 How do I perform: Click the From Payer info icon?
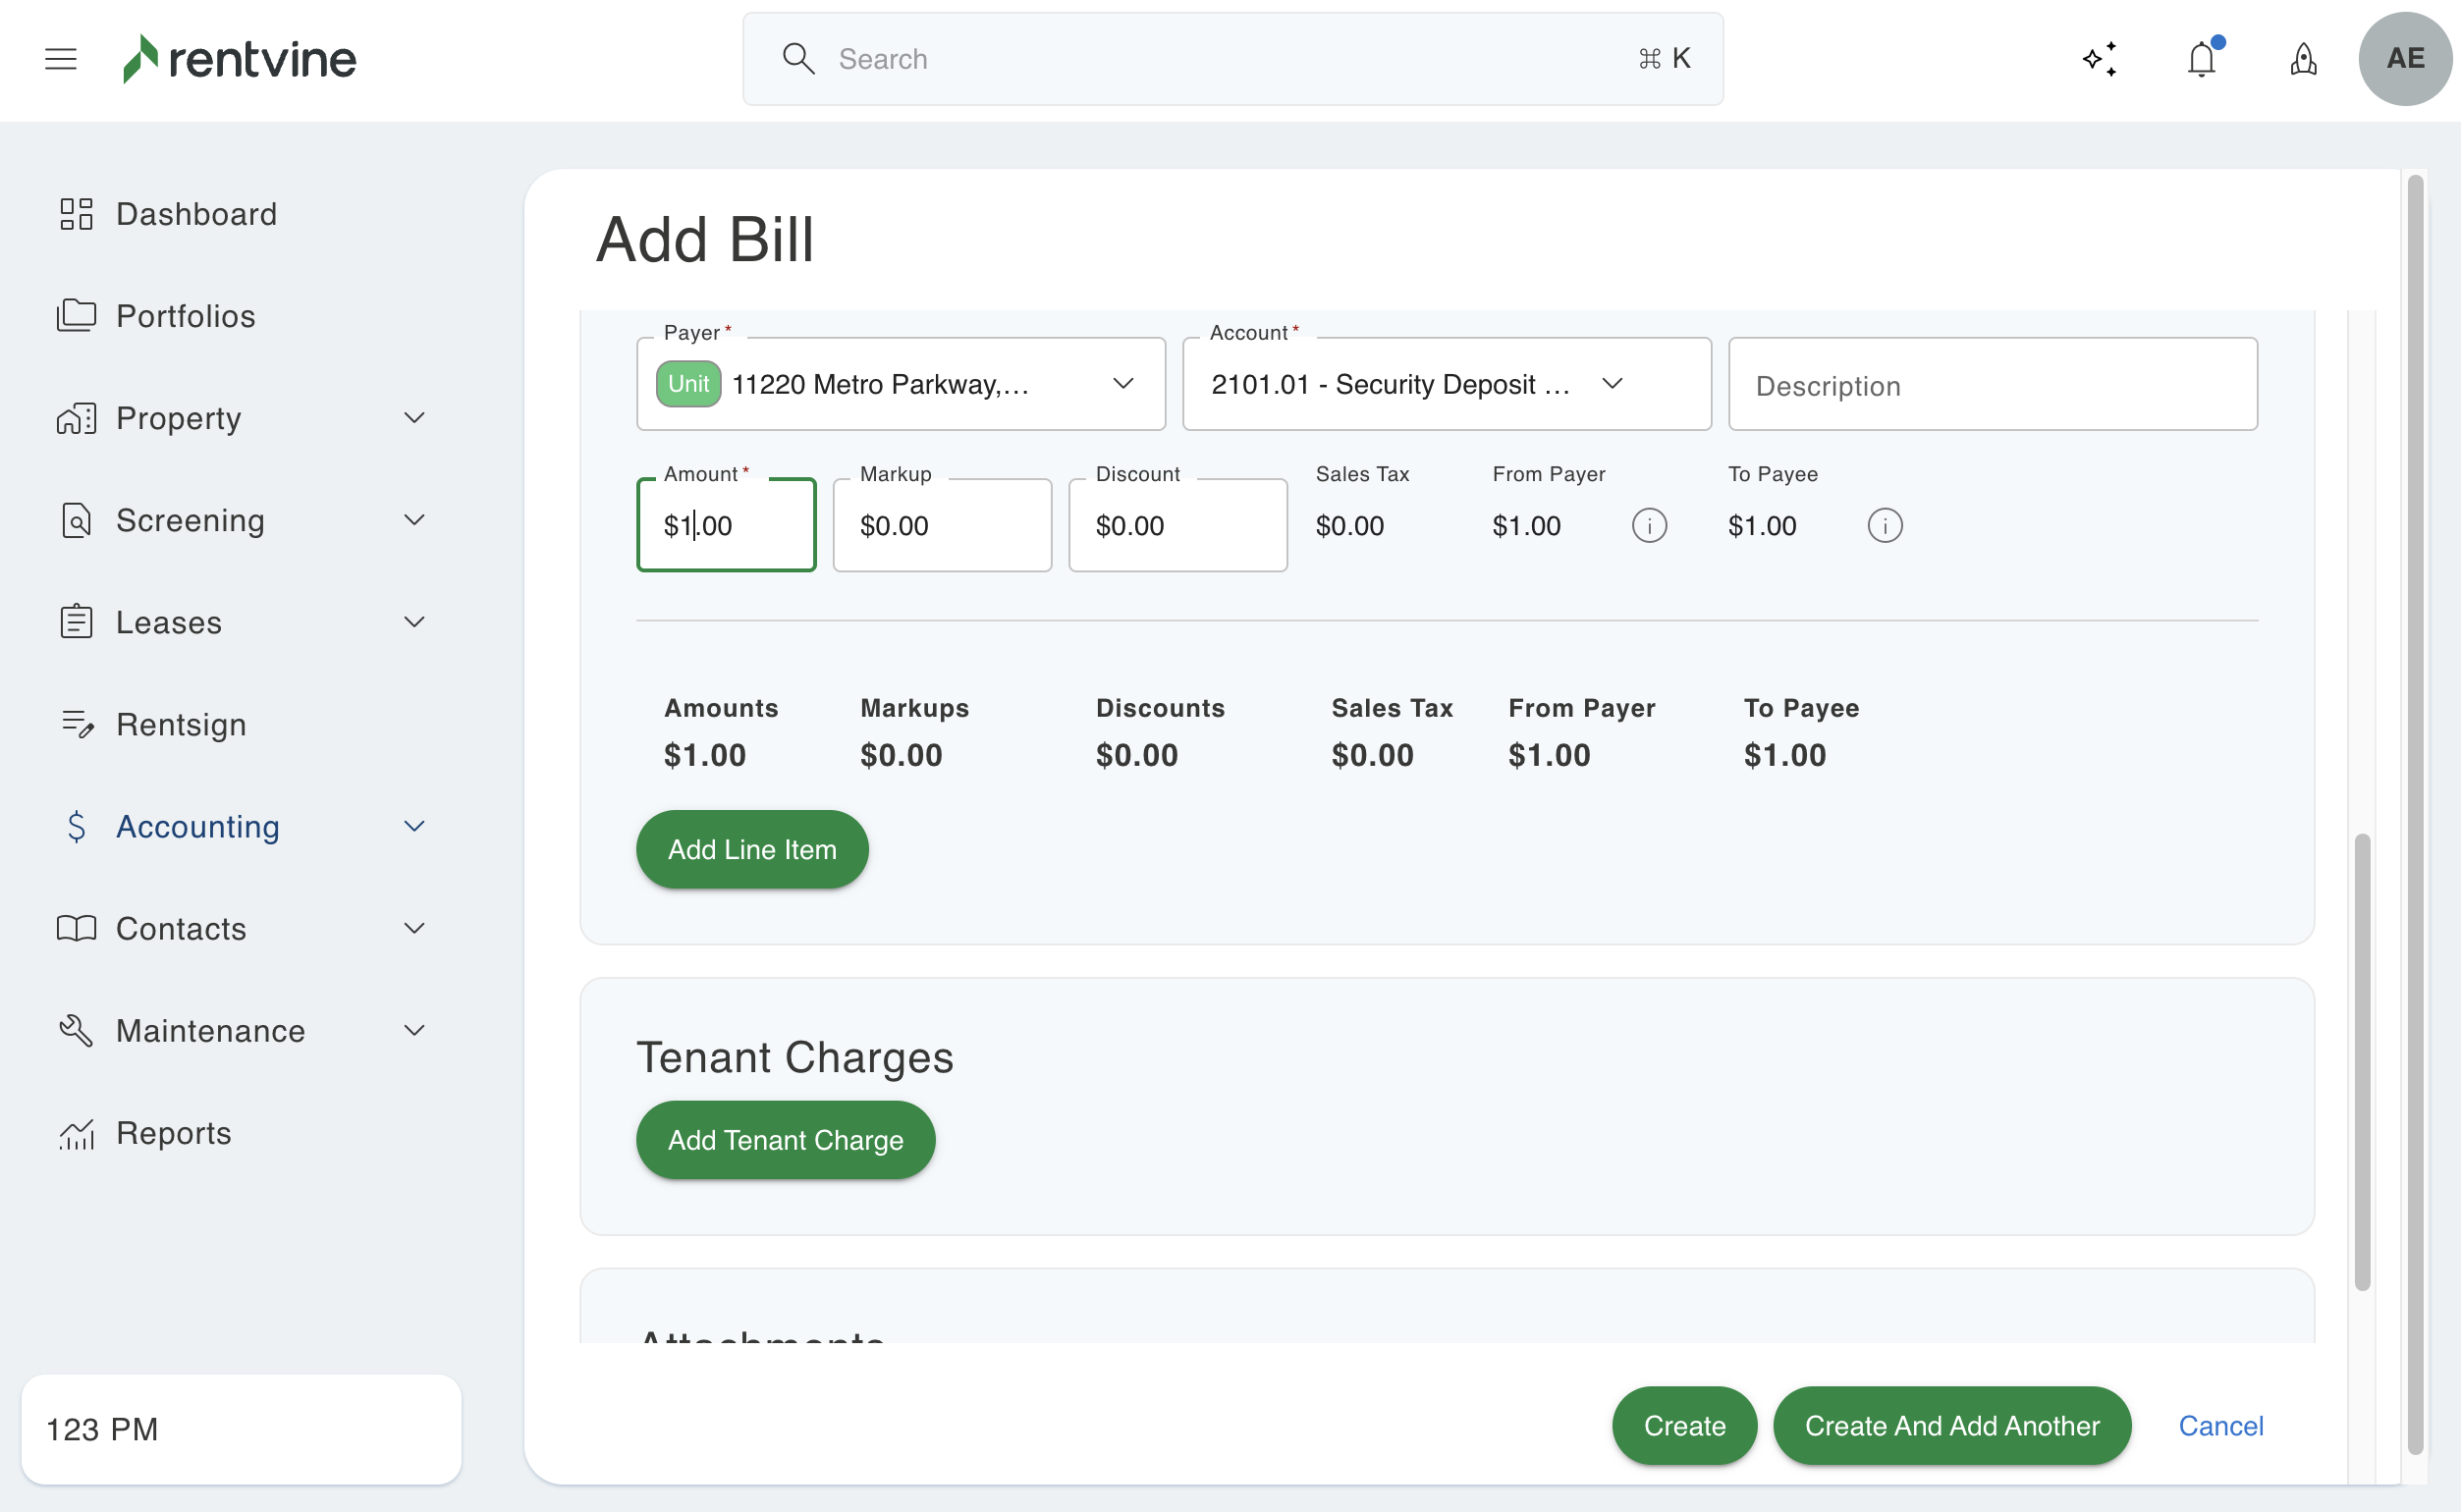coord(1649,526)
